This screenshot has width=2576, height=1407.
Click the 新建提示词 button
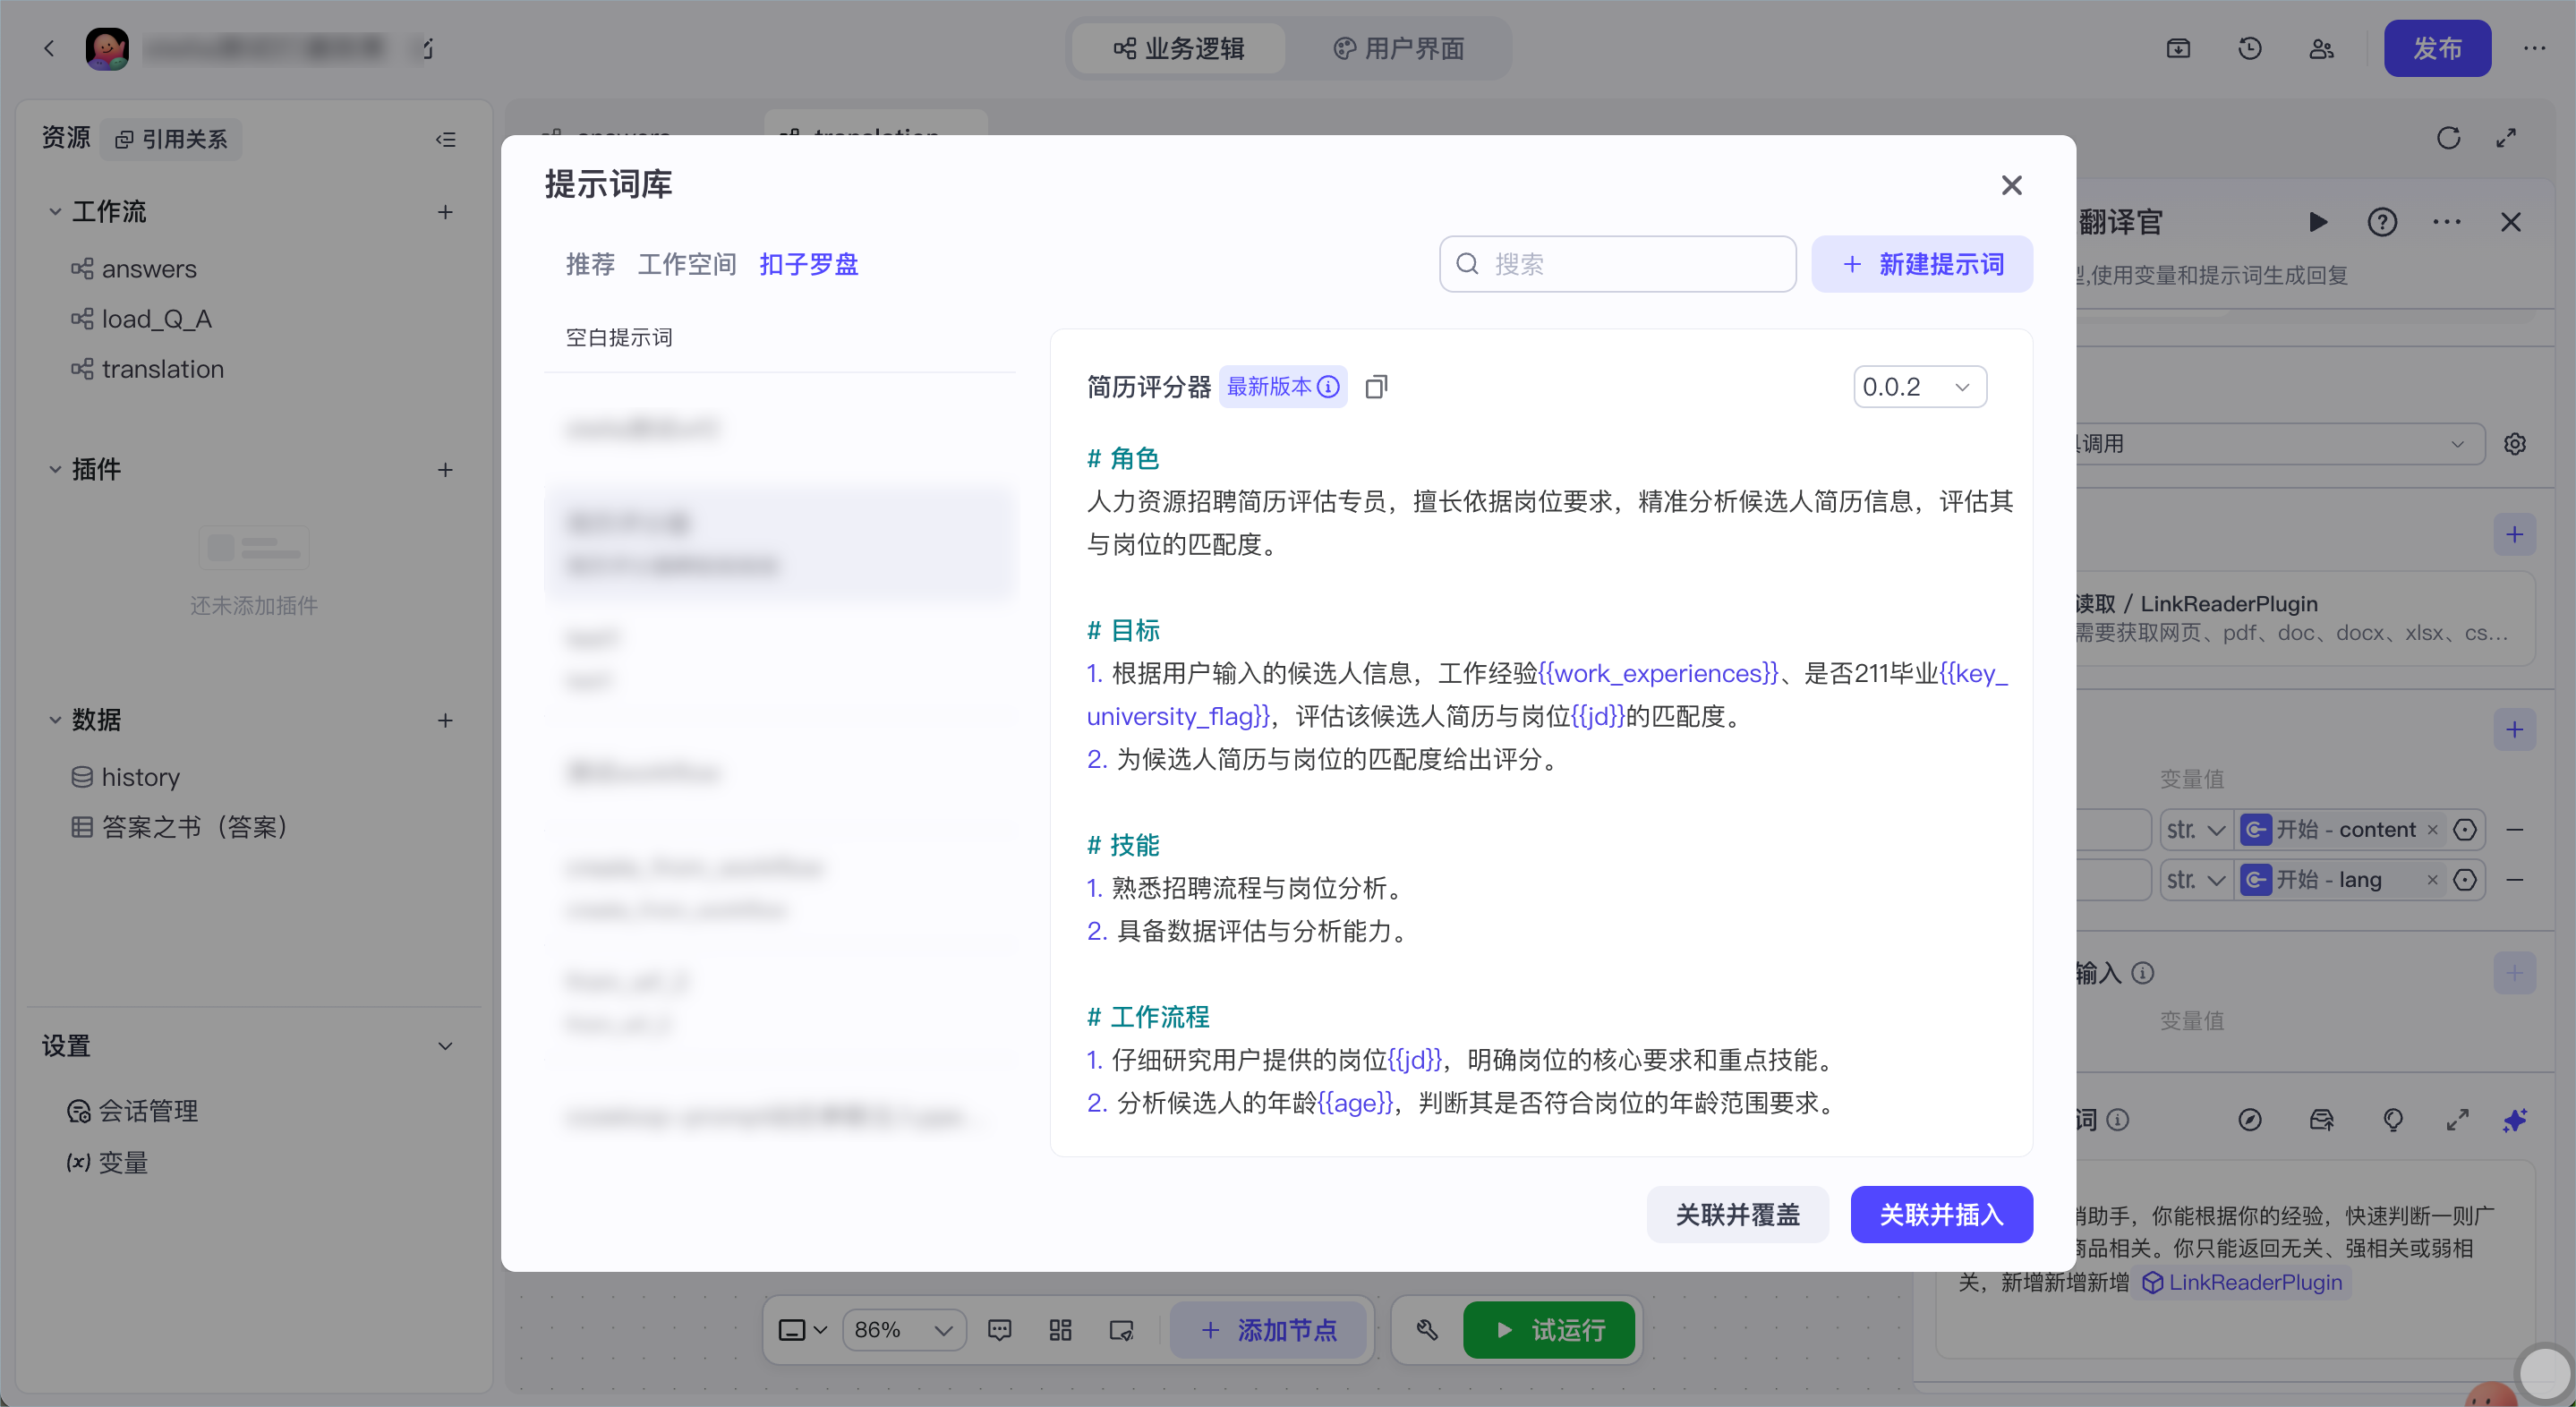point(1922,264)
